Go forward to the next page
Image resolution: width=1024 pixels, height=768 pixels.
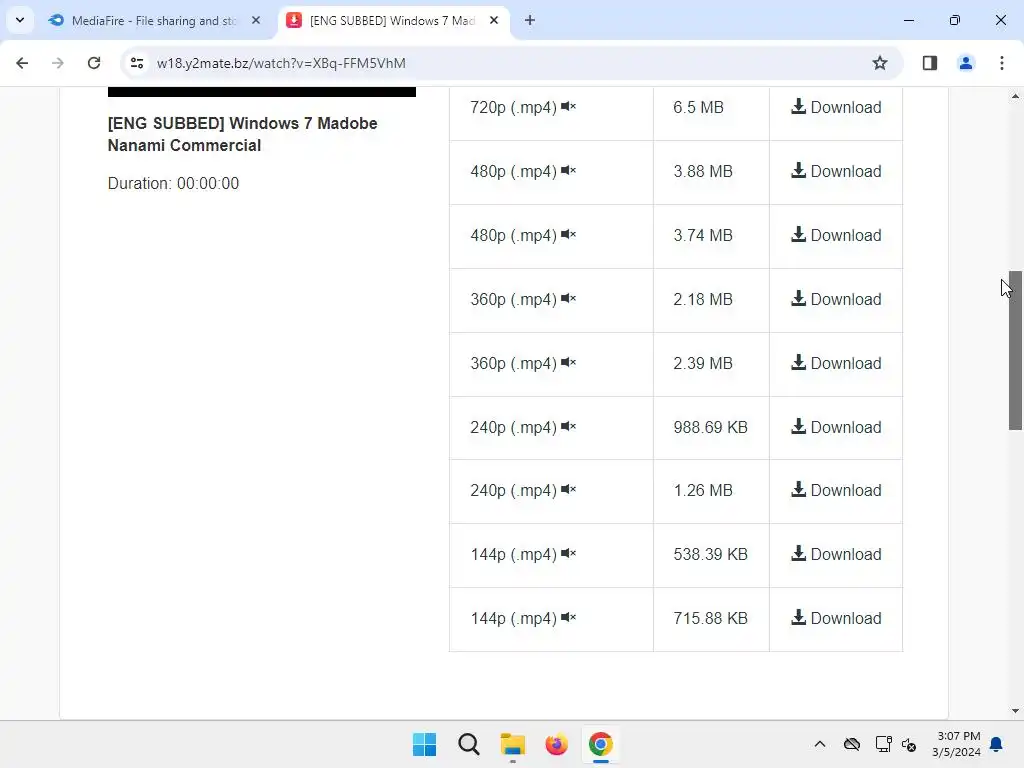(58, 63)
